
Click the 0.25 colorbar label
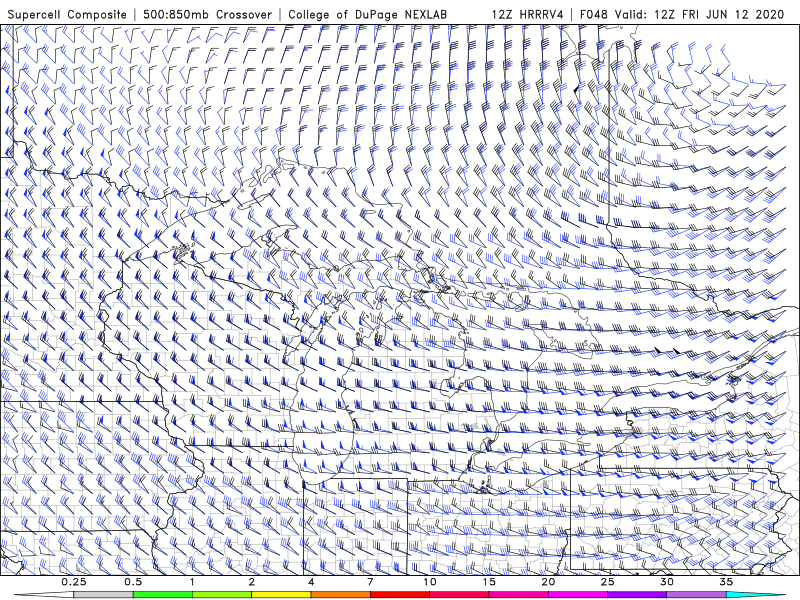click(x=74, y=582)
